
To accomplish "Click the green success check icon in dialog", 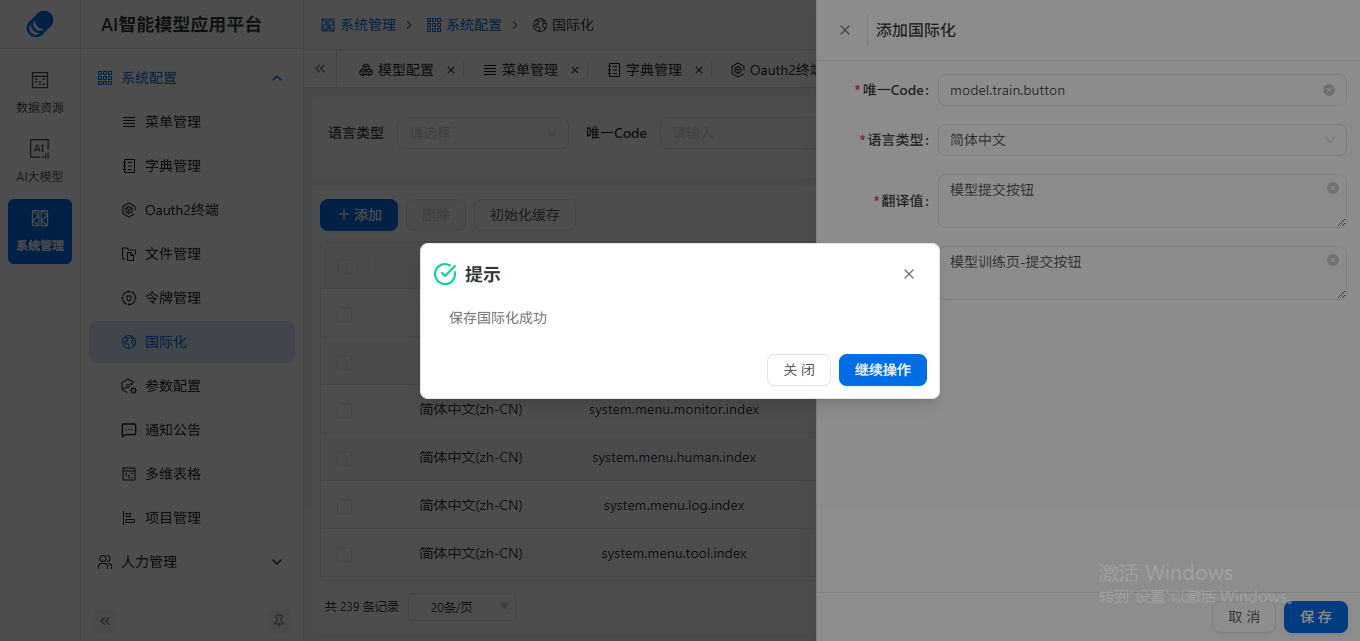I will (445, 274).
